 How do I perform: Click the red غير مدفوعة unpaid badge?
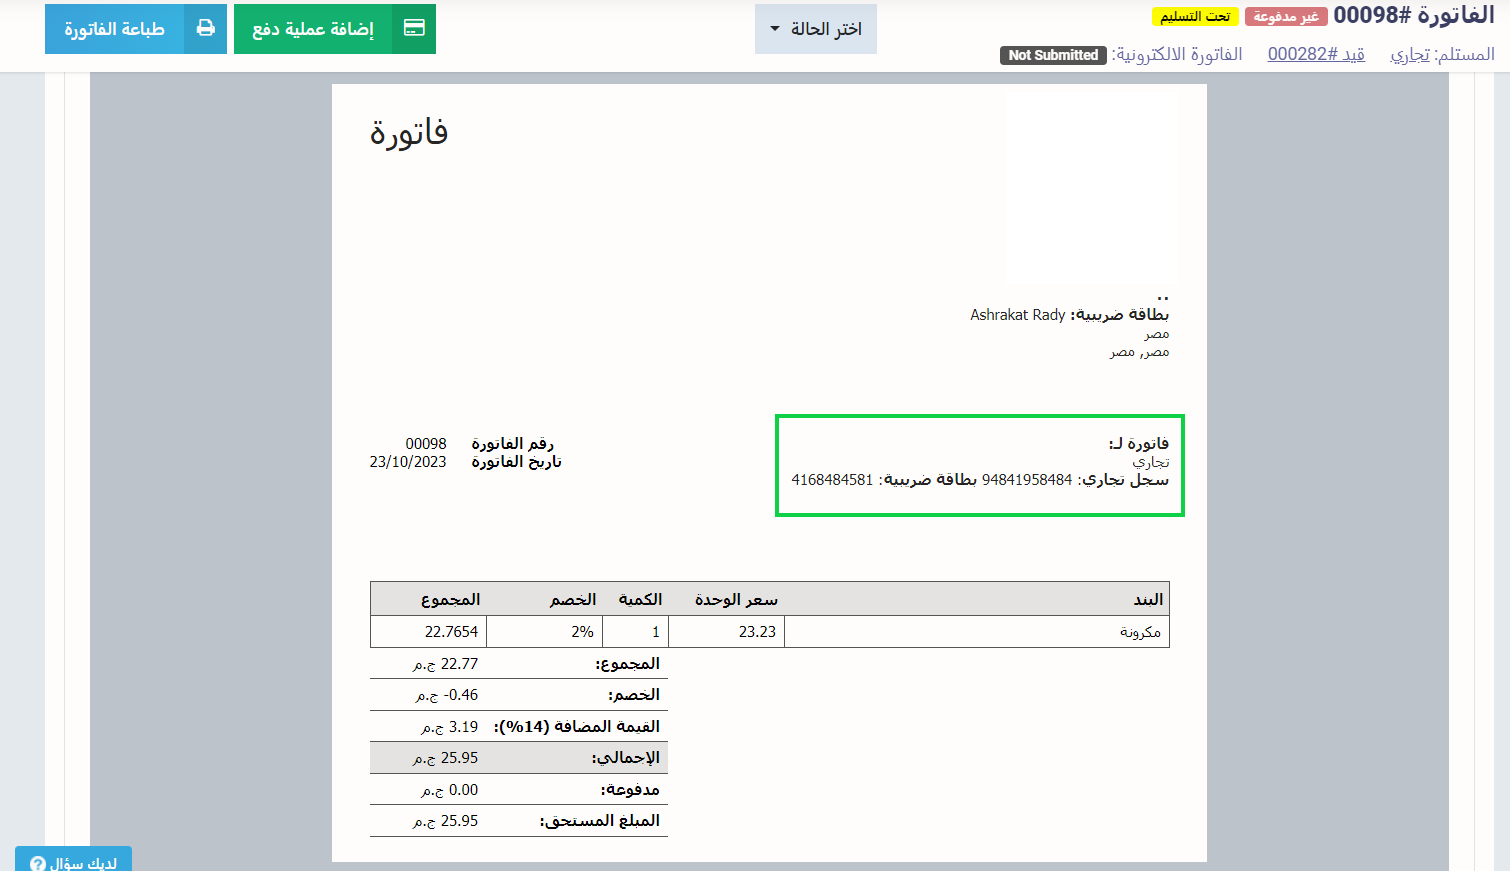click(x=1286, y=17)
